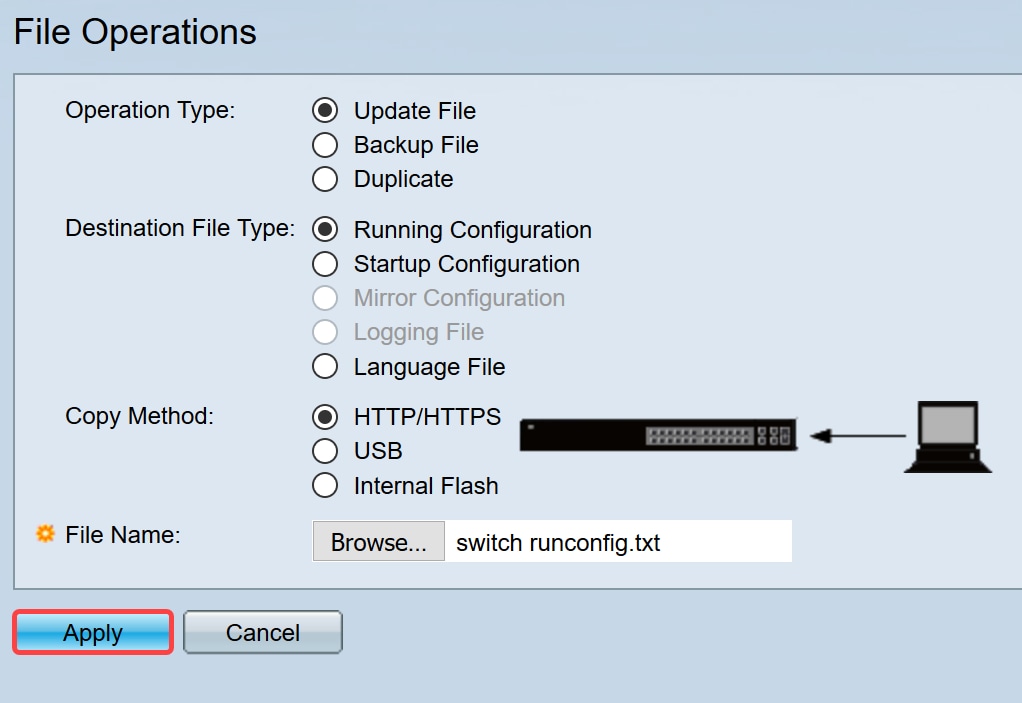Open the Browse file chooser
Screen dimensions: 1022x703
(379, 541)
